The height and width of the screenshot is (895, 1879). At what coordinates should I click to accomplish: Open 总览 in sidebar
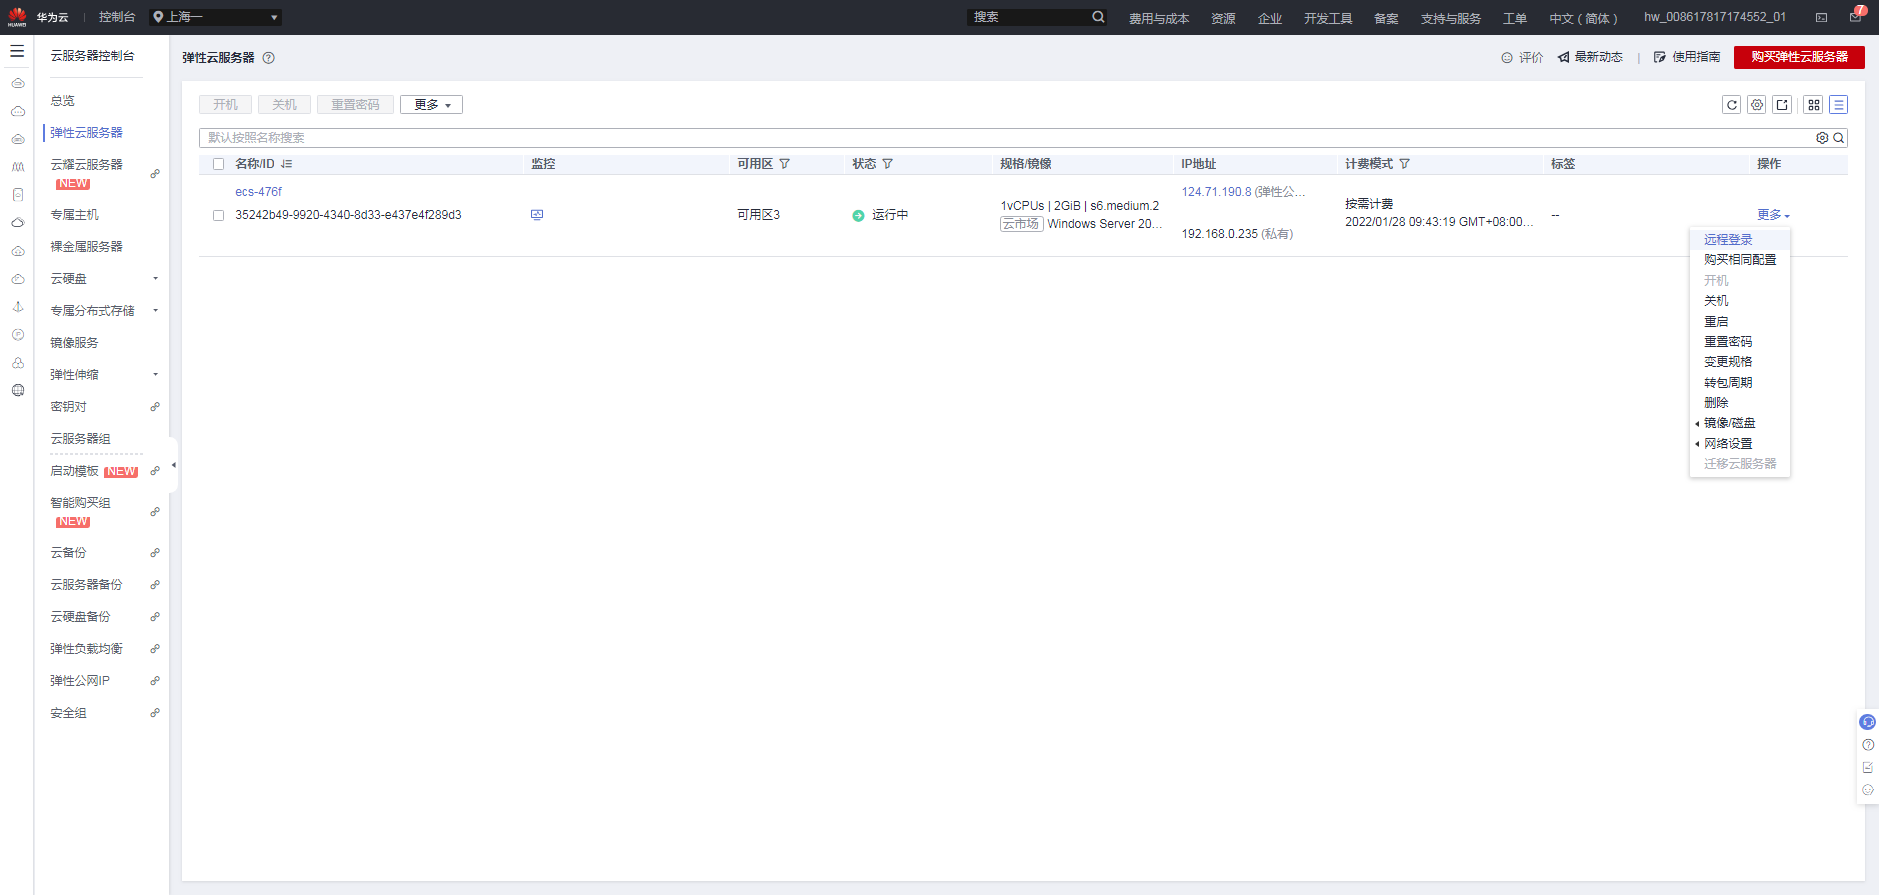pyautogui.click(x=63, y=101)
